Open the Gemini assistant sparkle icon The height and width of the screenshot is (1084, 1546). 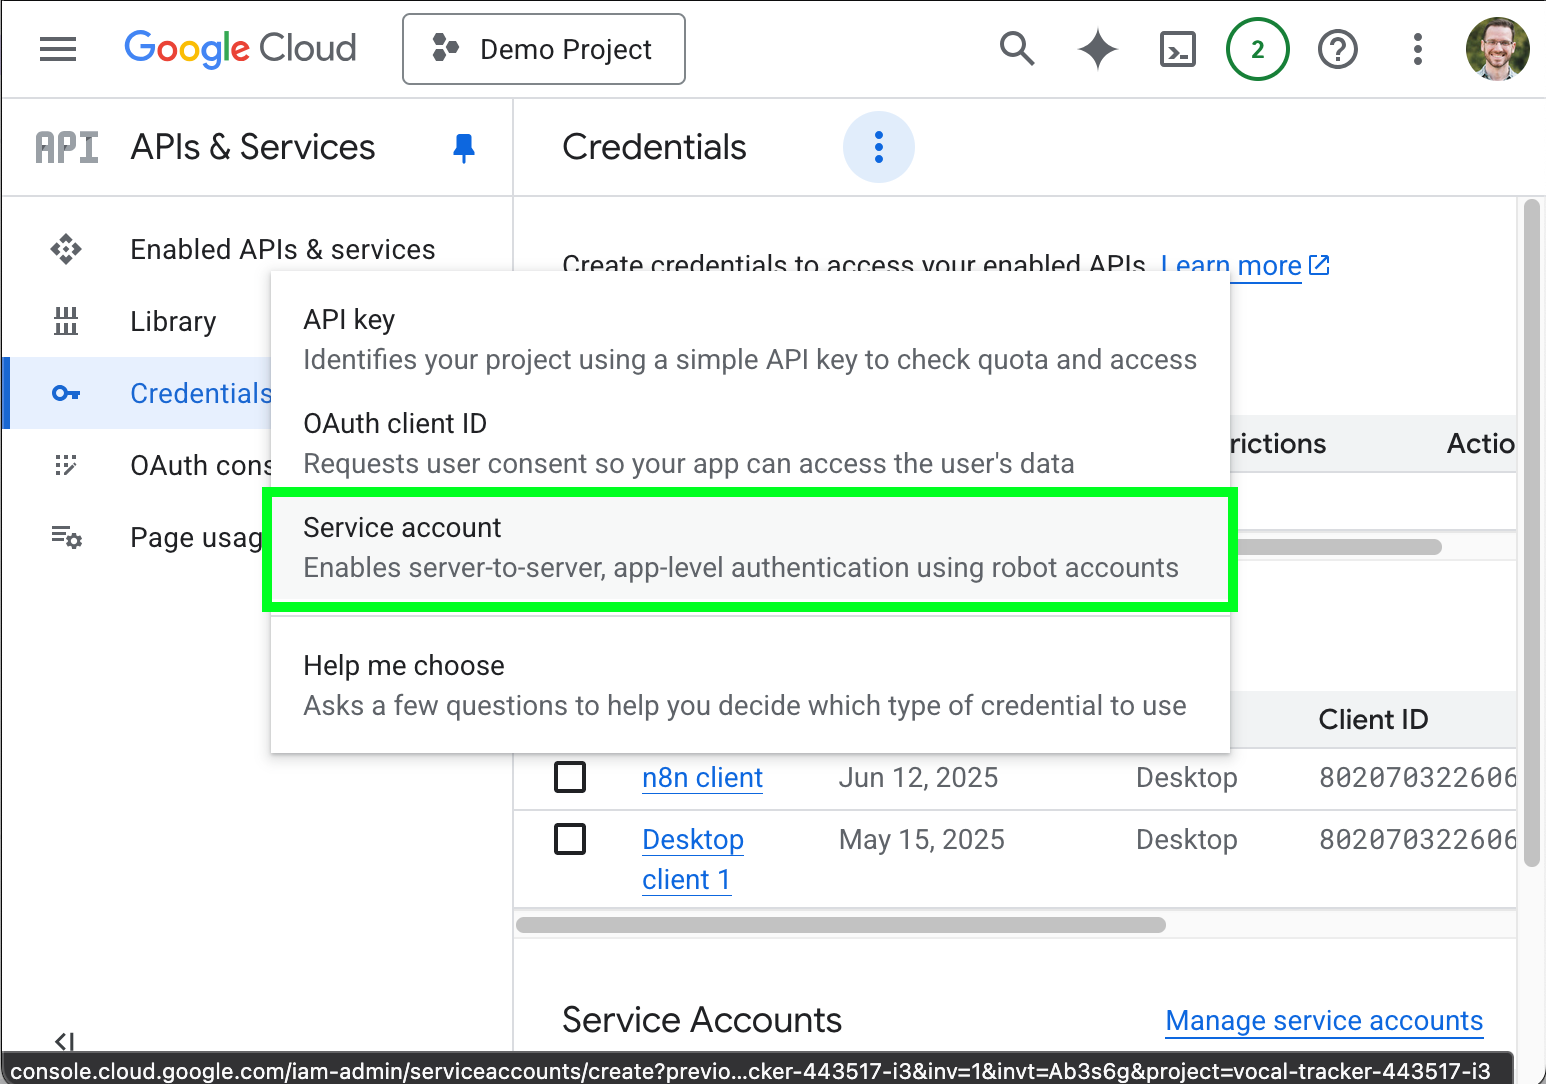(1097, 48)
